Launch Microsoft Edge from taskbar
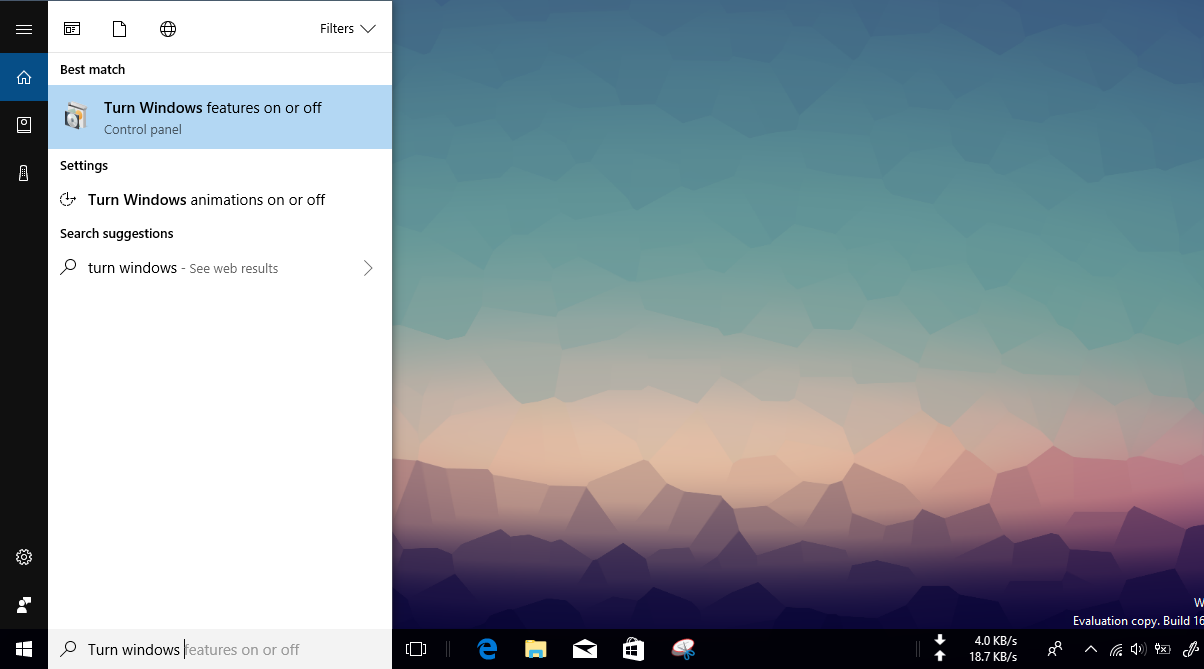Screen dimensions: 1204x669 click(487, 649)
